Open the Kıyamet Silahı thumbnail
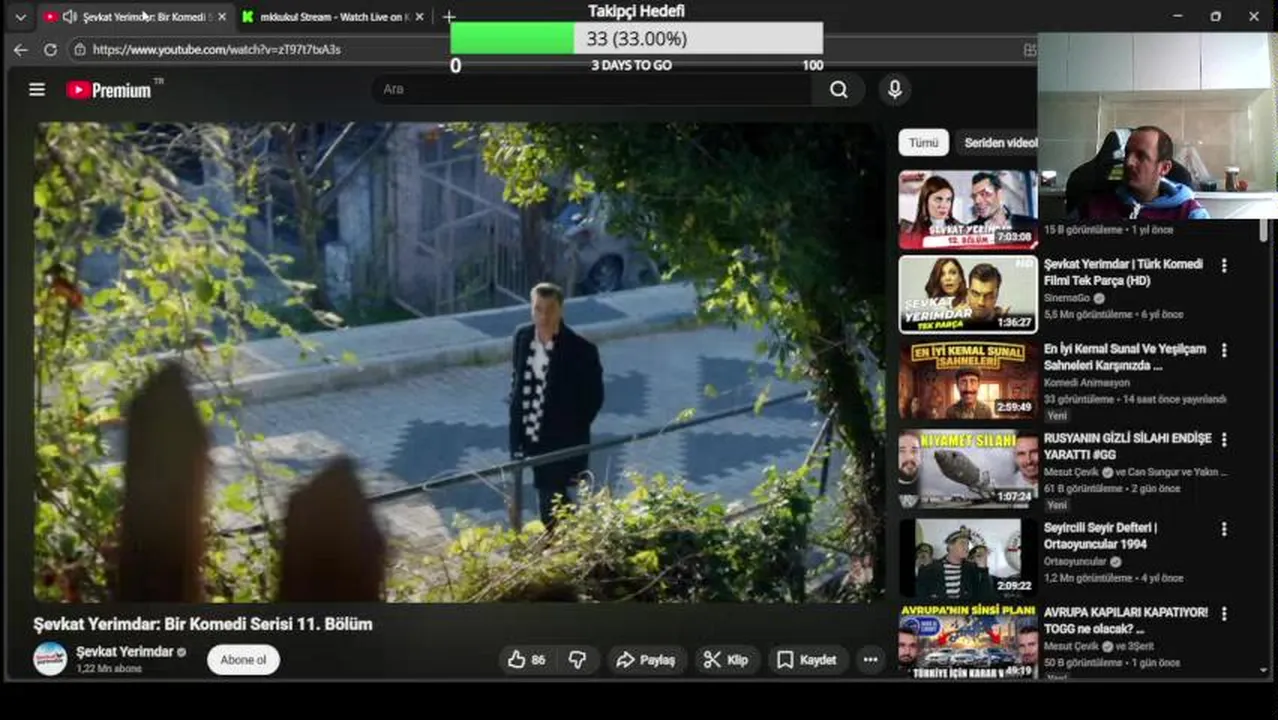Image resolution: width=1278 pixels, height=720 pixels. (x=967, y=470)
